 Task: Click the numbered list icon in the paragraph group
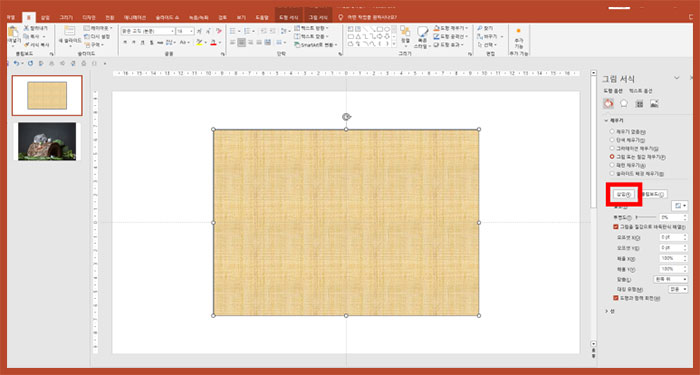(x=247, y=31)
